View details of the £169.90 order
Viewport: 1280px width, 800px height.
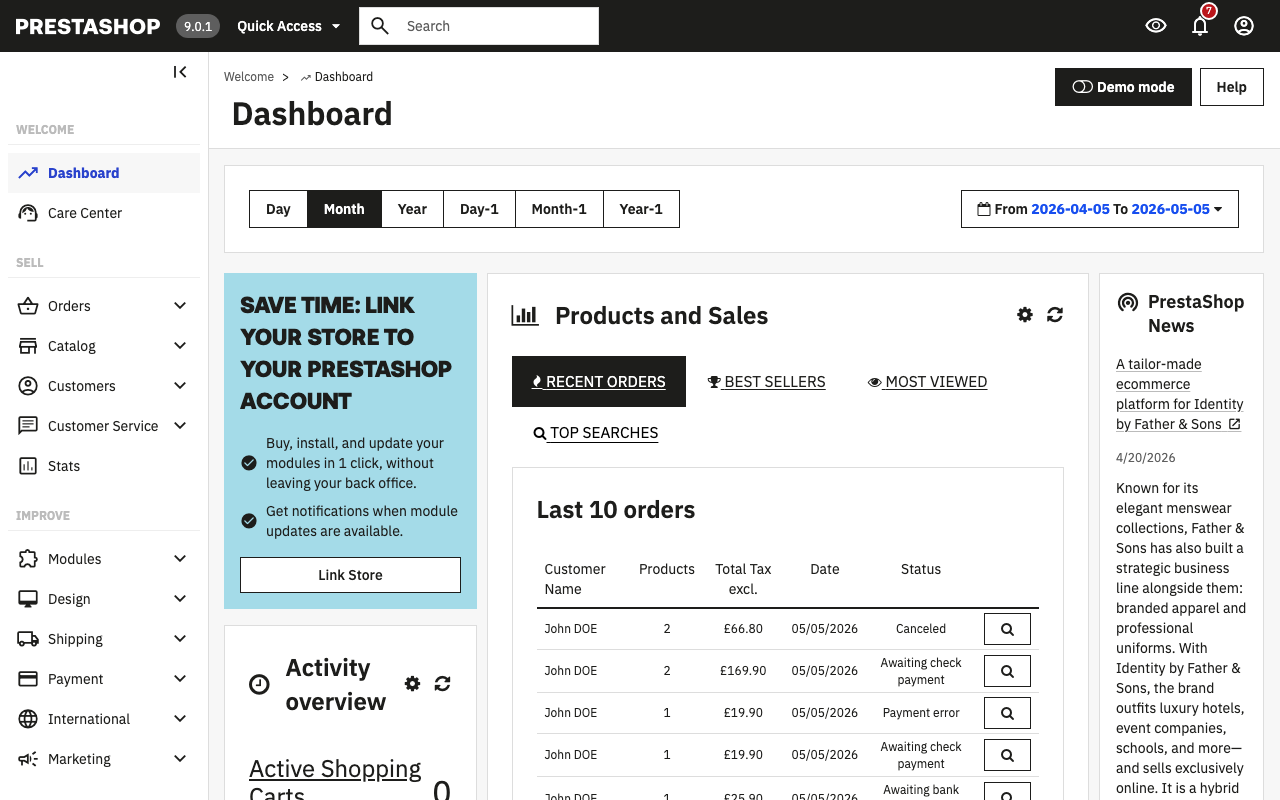coord(1007,671)
